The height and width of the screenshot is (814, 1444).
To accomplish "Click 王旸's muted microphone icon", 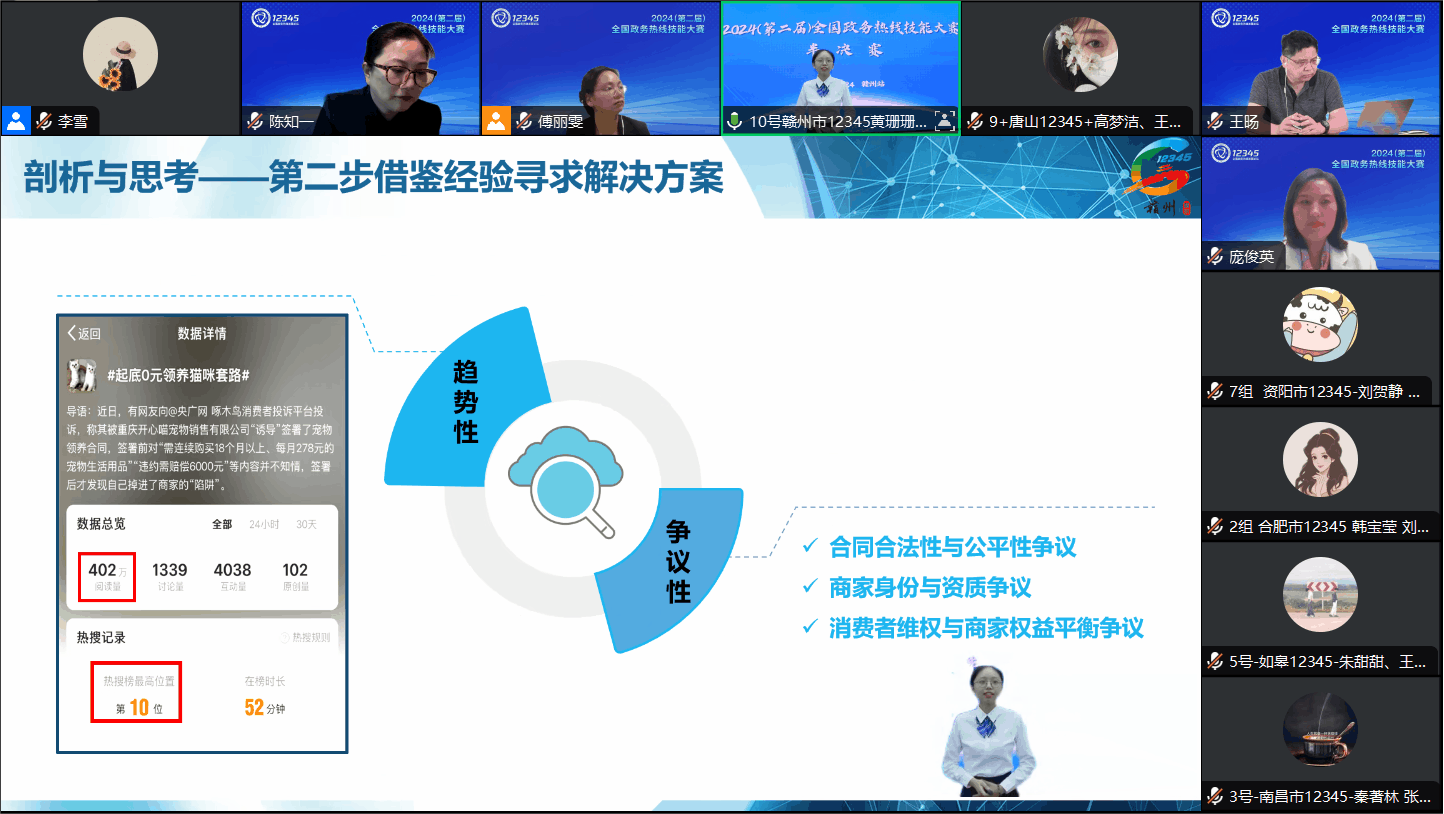I will [1215, 122].
